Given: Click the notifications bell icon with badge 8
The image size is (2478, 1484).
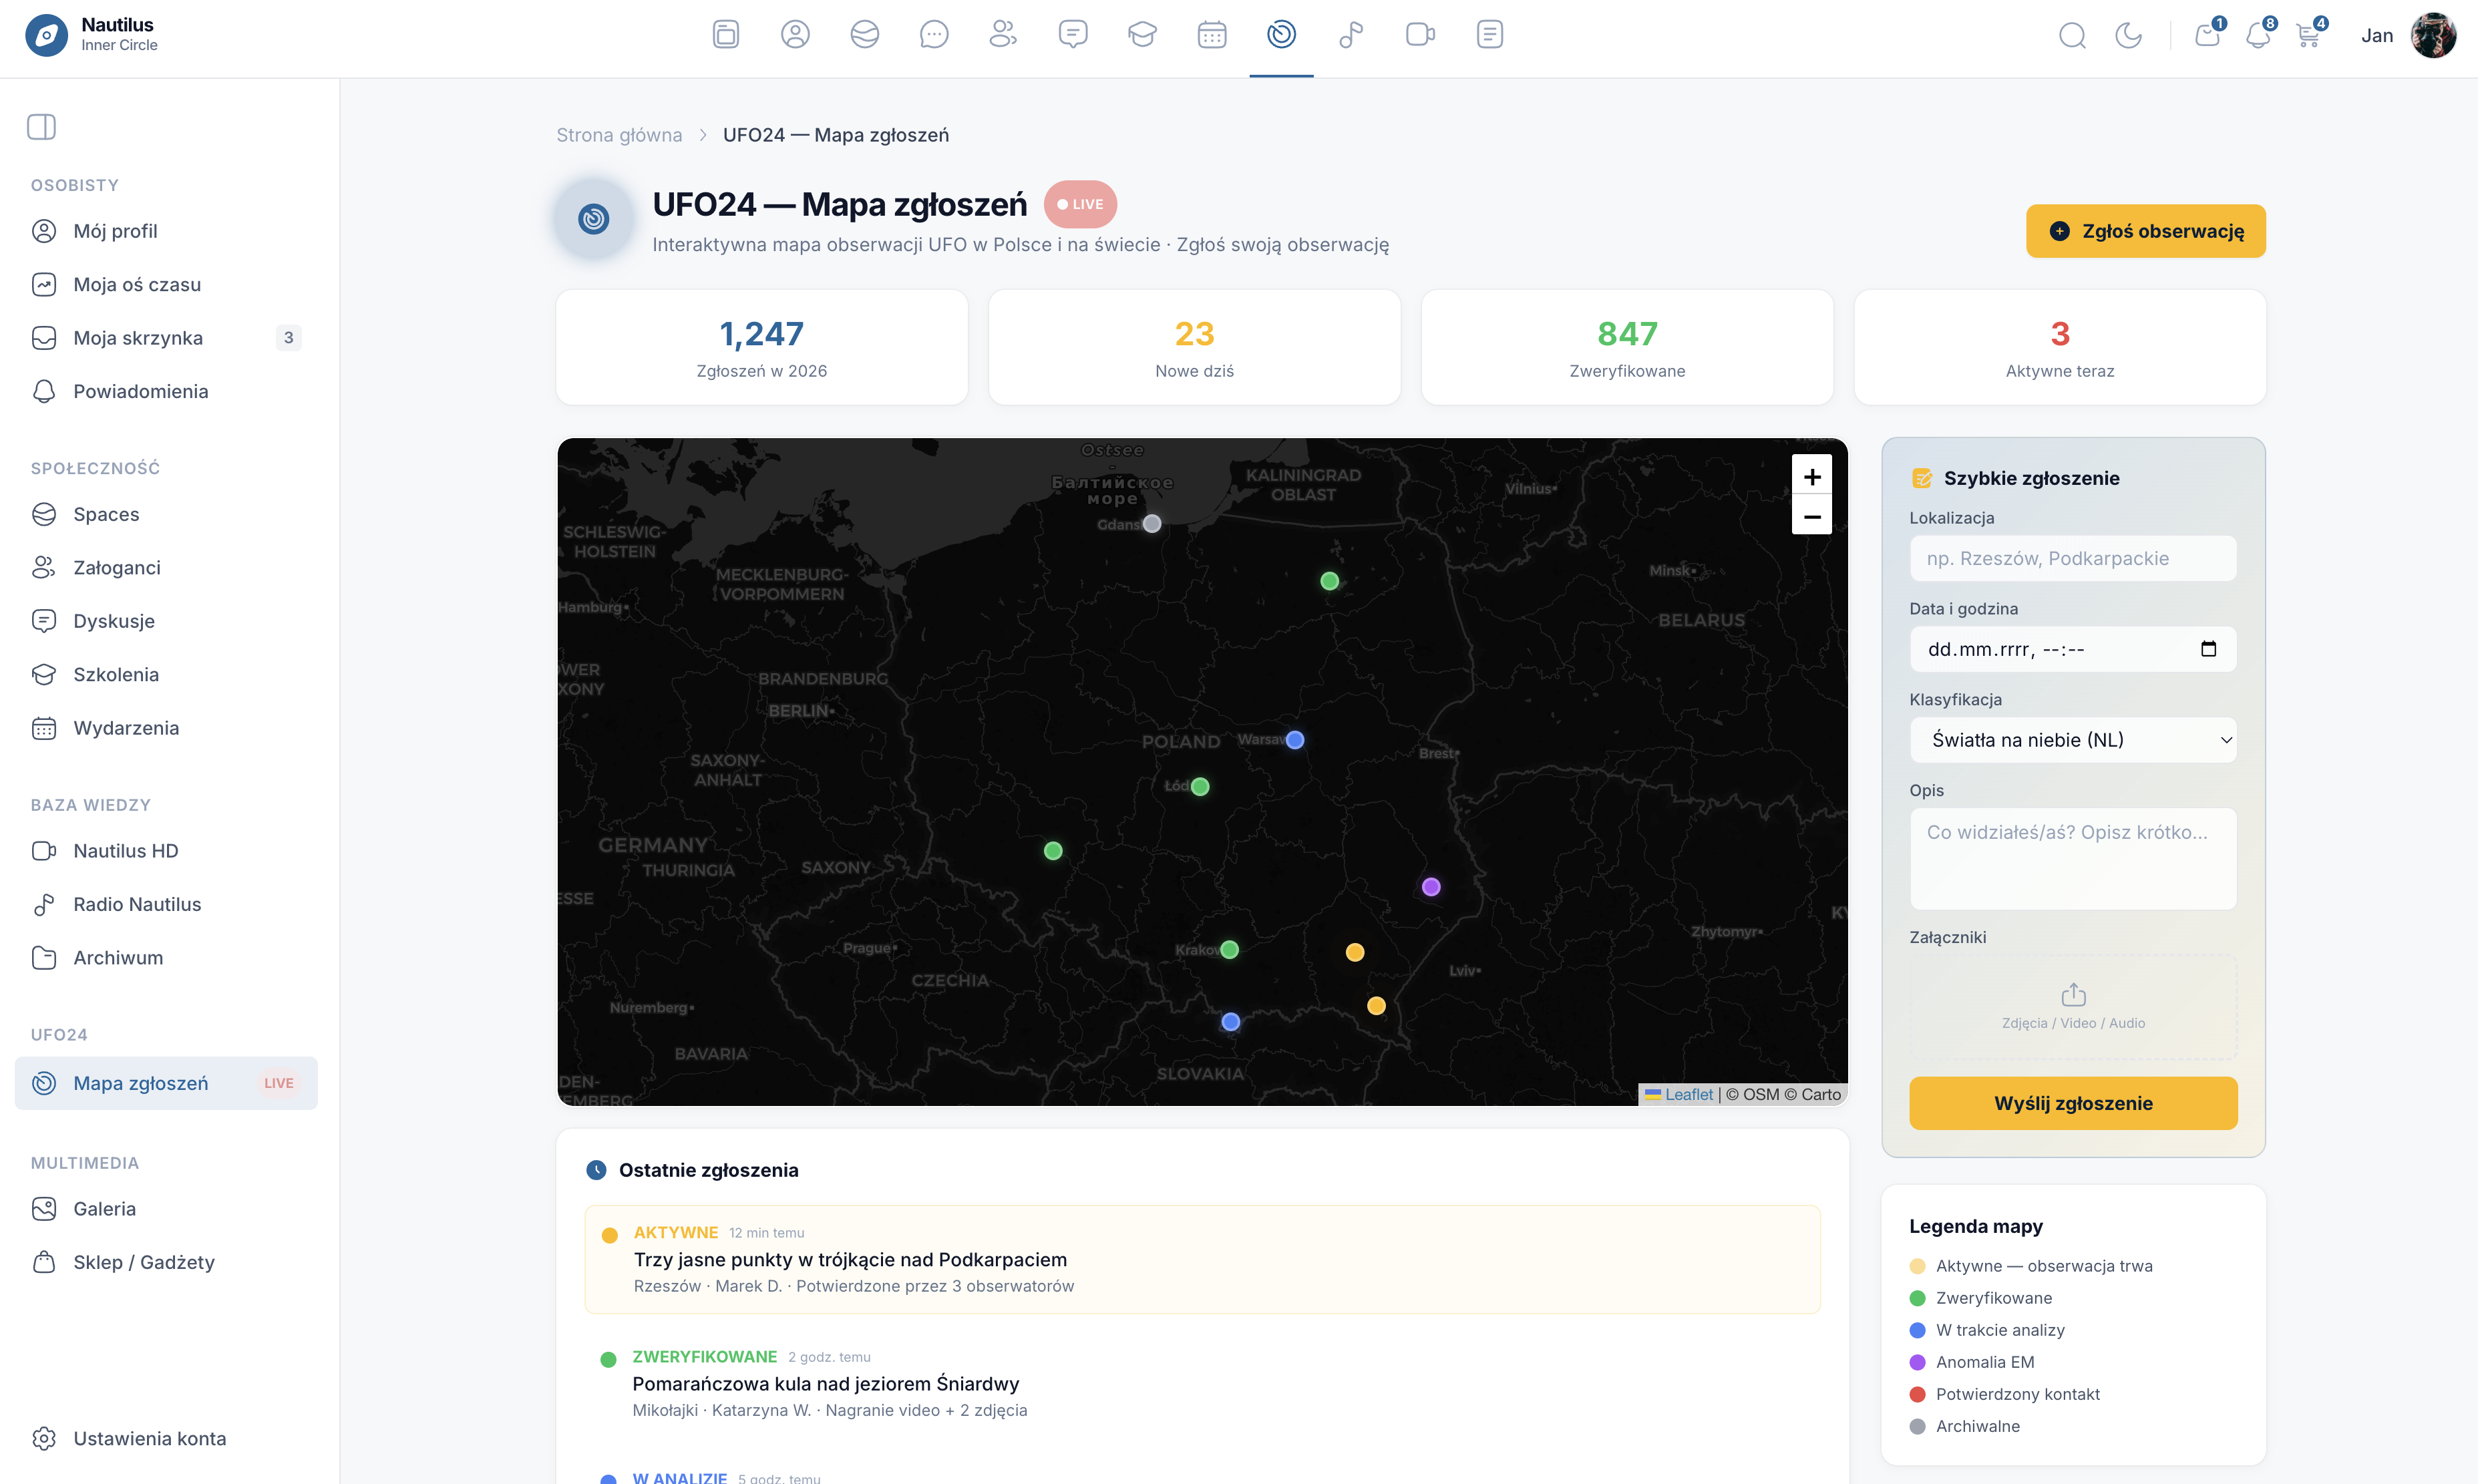Looking at the screenshot, I should click(2257, 36).
